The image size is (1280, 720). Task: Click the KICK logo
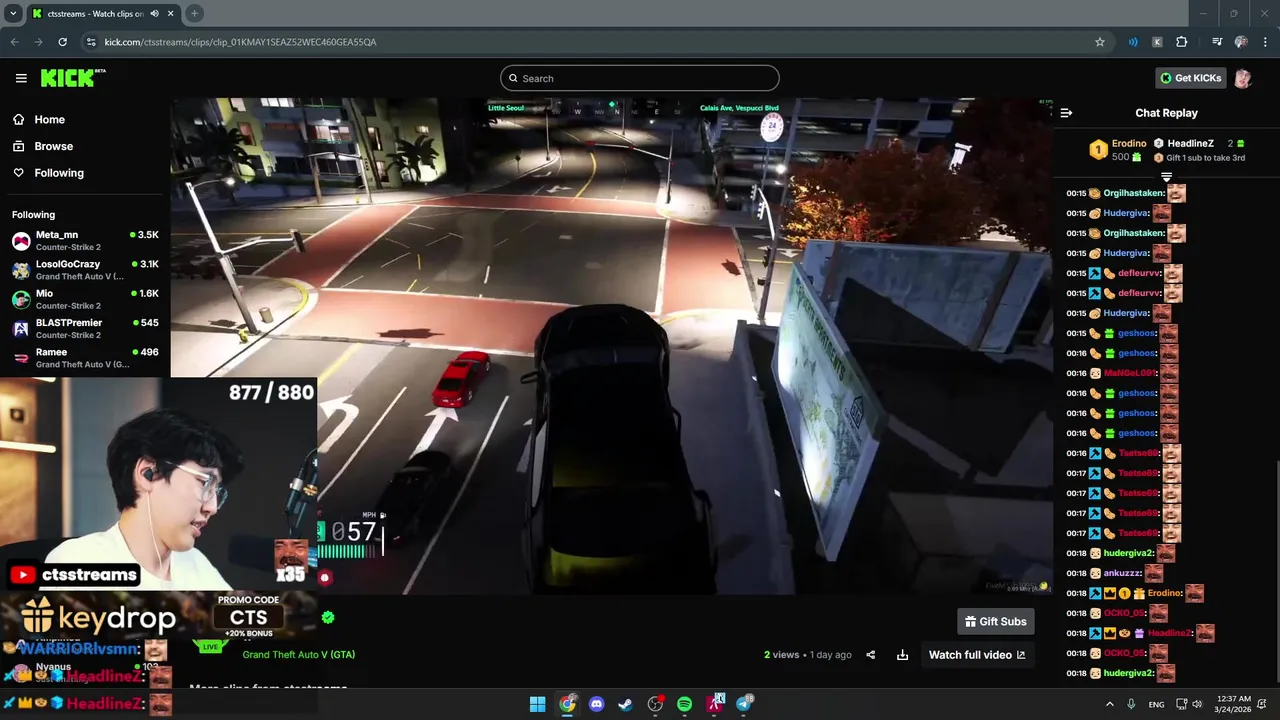pyautogui.click(x=73, y=78)
